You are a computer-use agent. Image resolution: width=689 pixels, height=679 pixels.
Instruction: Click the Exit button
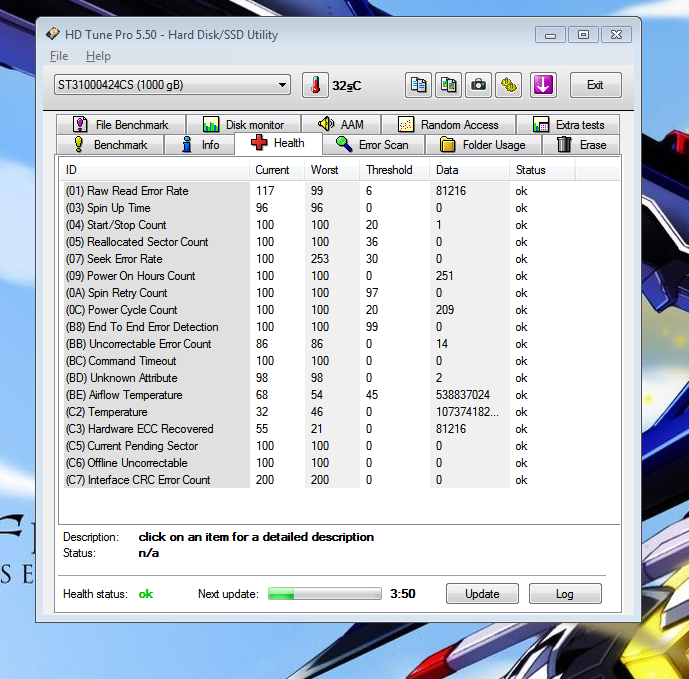[595, 85]
